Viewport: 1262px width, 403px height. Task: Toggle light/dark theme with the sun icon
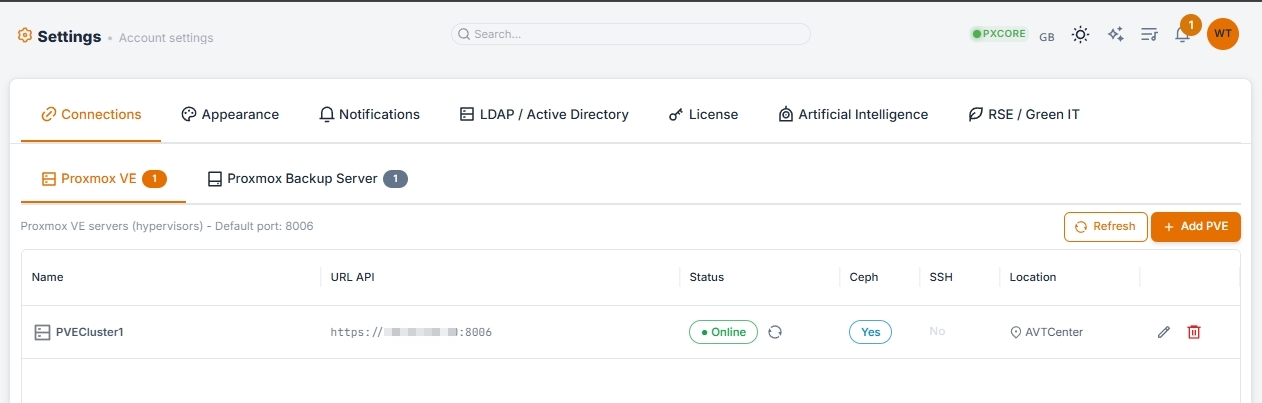pos(1080,35)
